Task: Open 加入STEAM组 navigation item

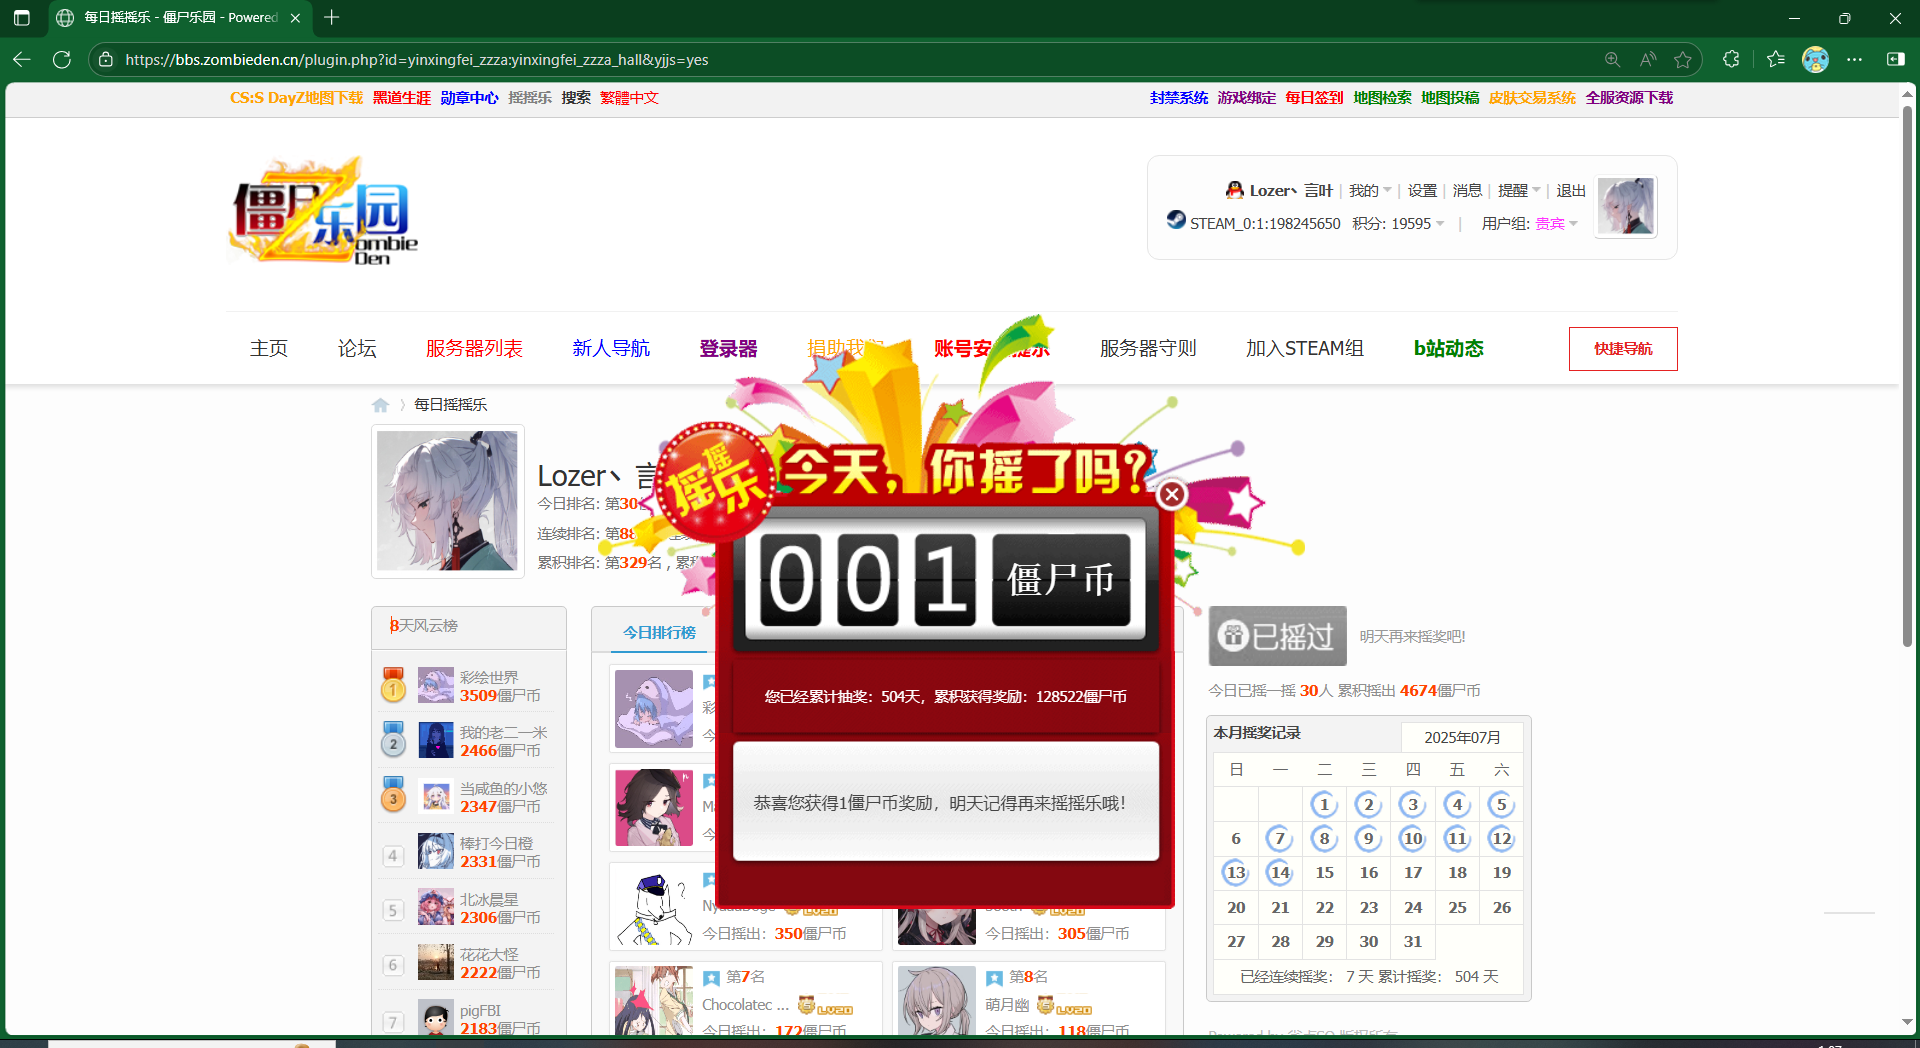Action: point(1305,348)
